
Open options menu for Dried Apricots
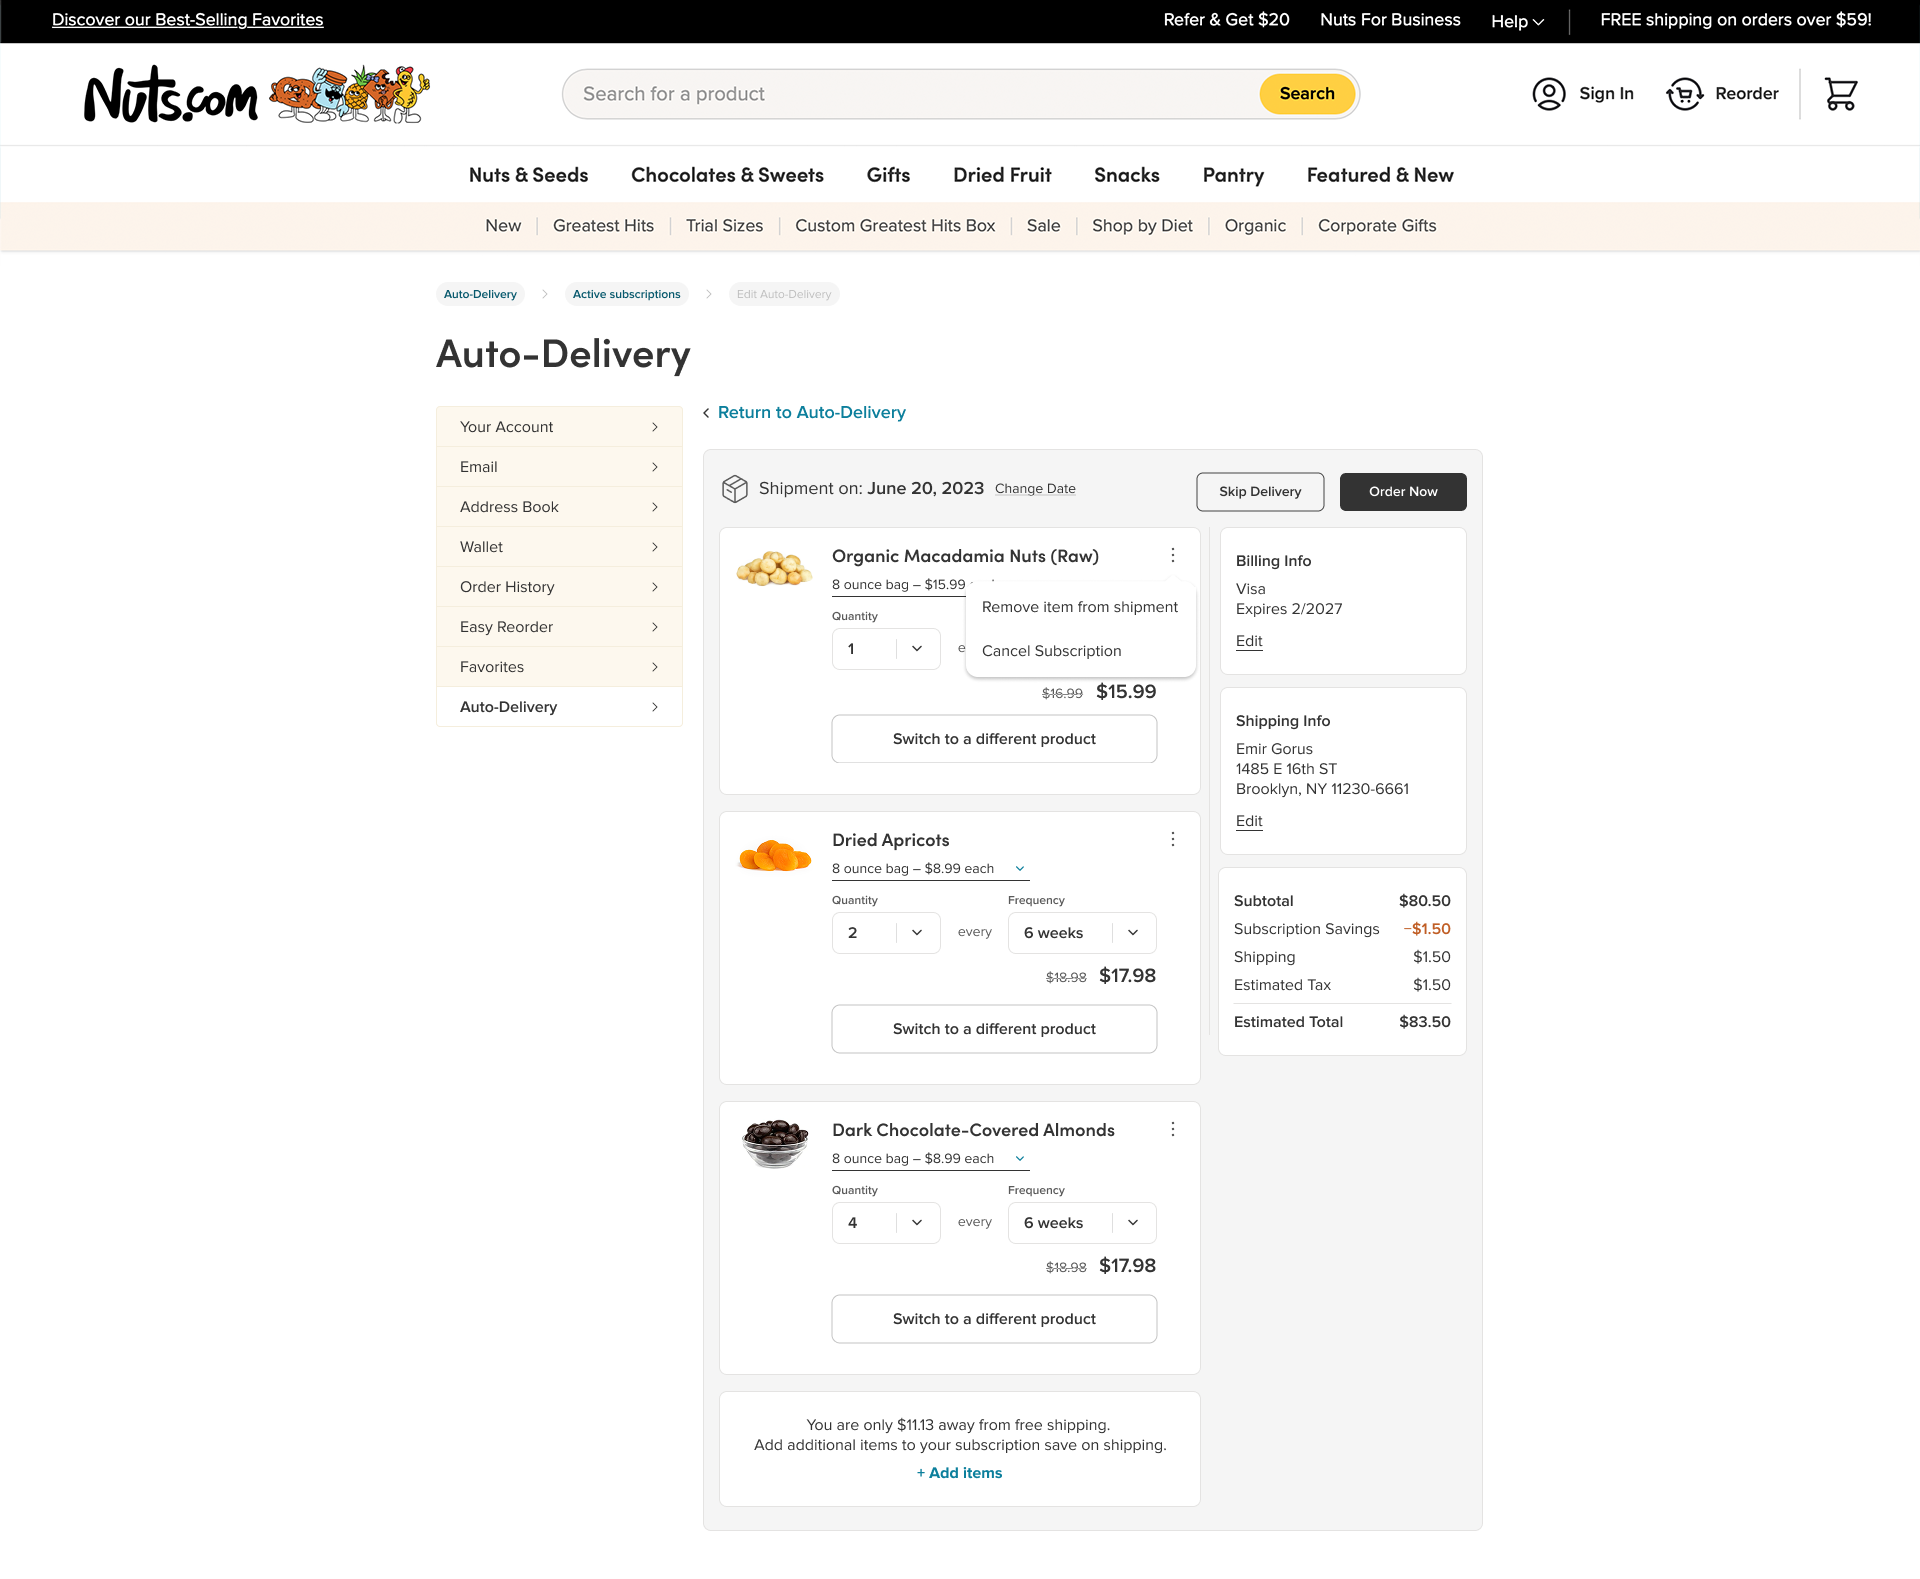(1173, 839)
